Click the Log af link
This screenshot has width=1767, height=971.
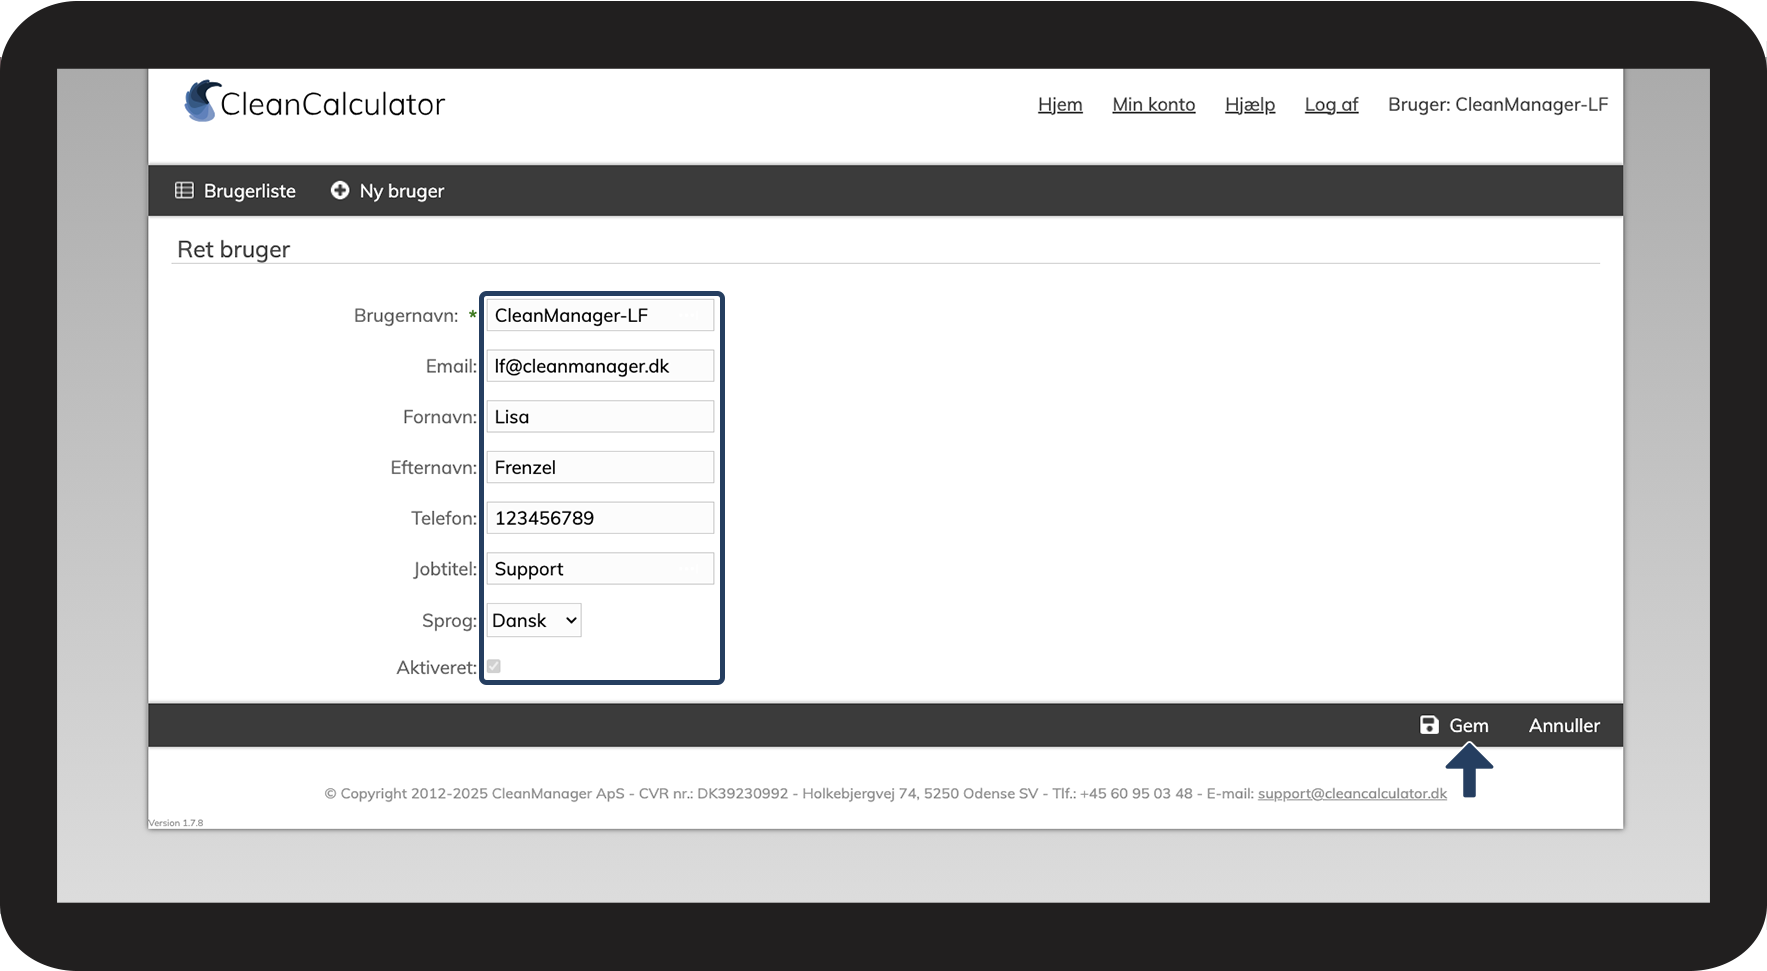coord(1331,105)
